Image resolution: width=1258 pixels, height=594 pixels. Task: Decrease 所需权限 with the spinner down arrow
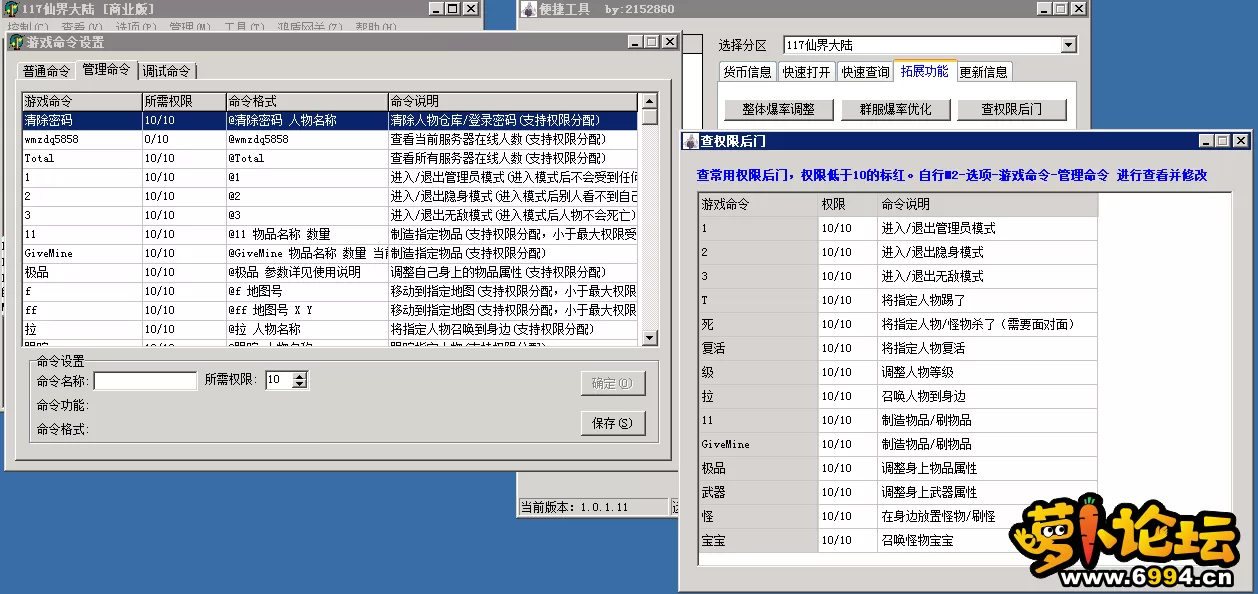(x=299, y=385)
